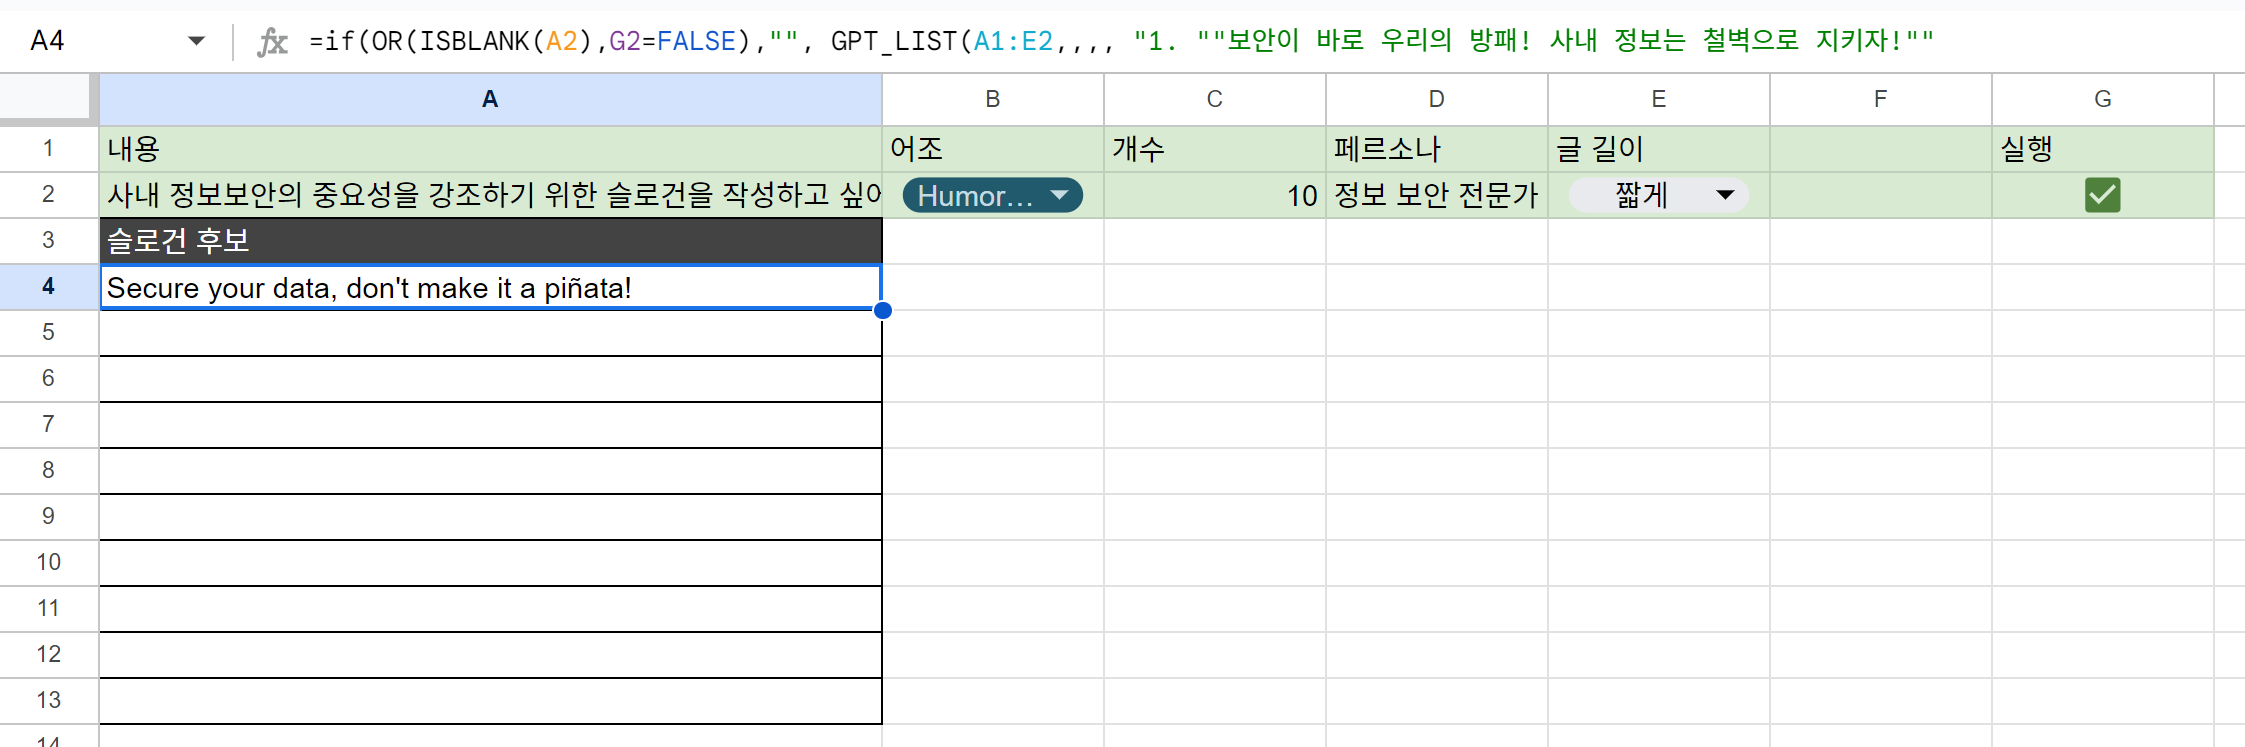Select the 슬로건 후보 header cell
Image resolution: width=2245 pixels, height=747 pixels.
pos(490,241)
